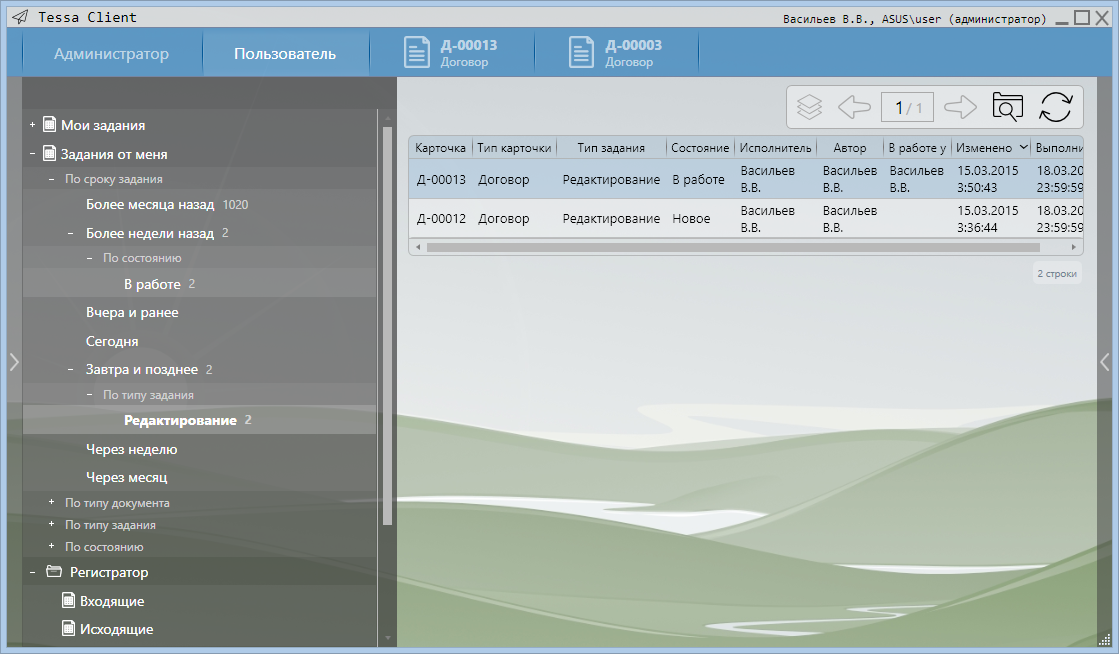Click the Исходящие document icon

point(68,629)
